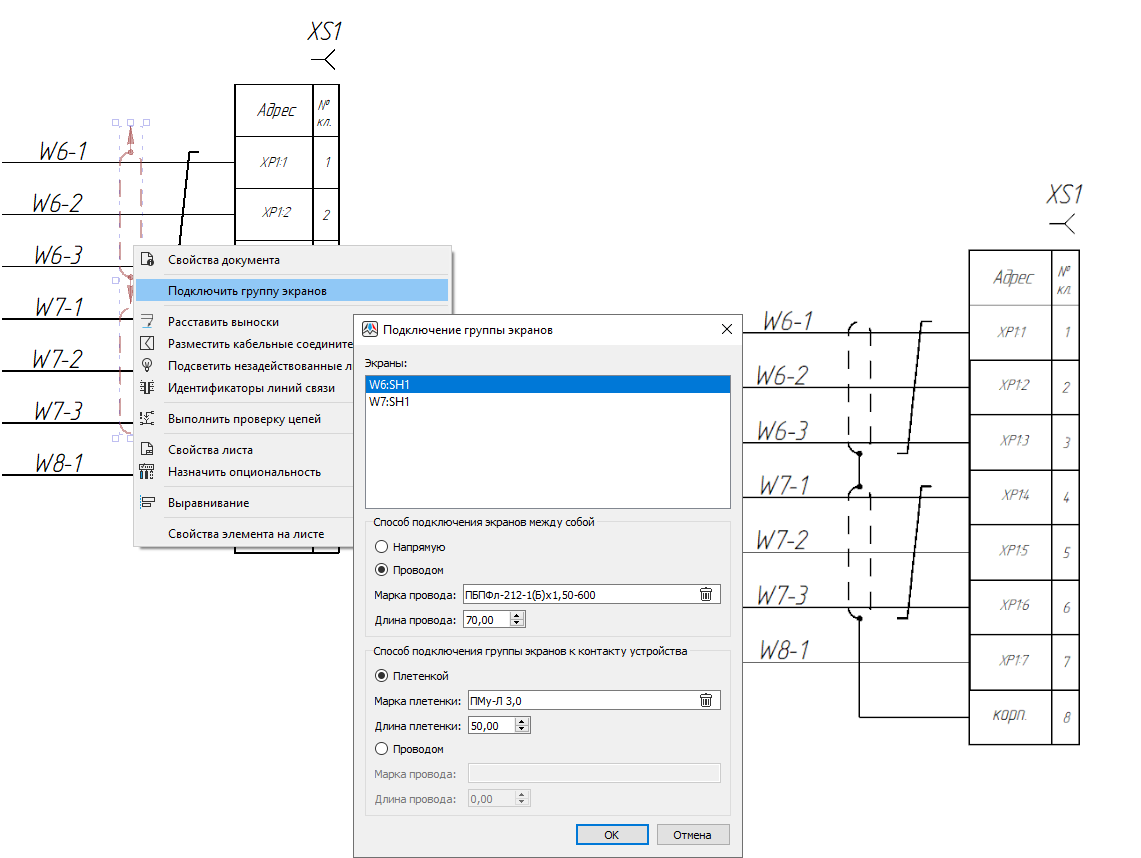Decrease Длина плетенки with the down arrow

[521, 730]
